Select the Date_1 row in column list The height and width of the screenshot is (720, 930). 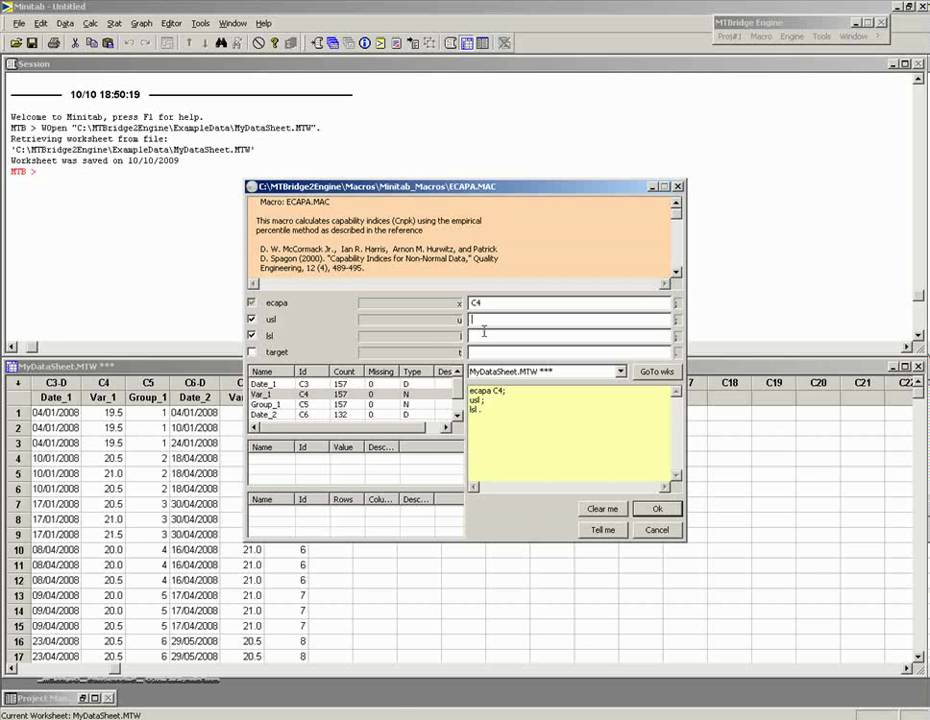350,384
